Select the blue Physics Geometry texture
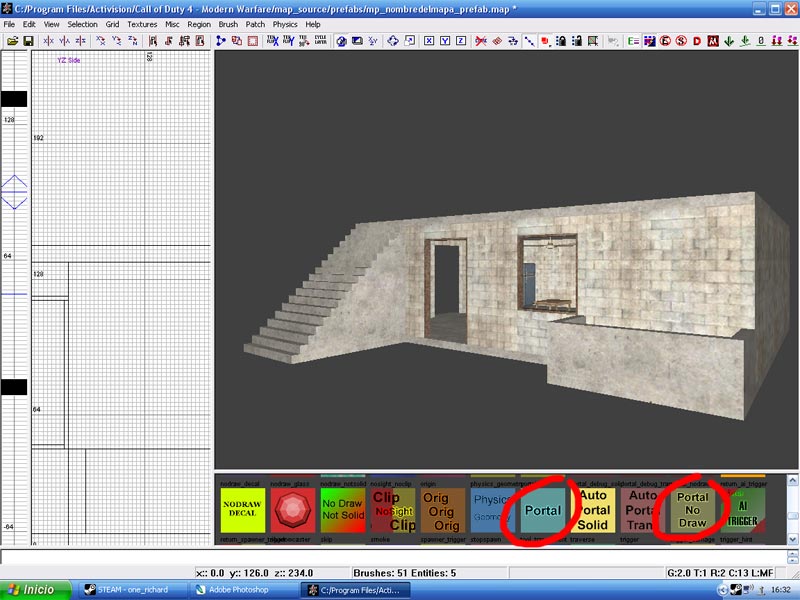800x600 pixels. tap(492, 510)
